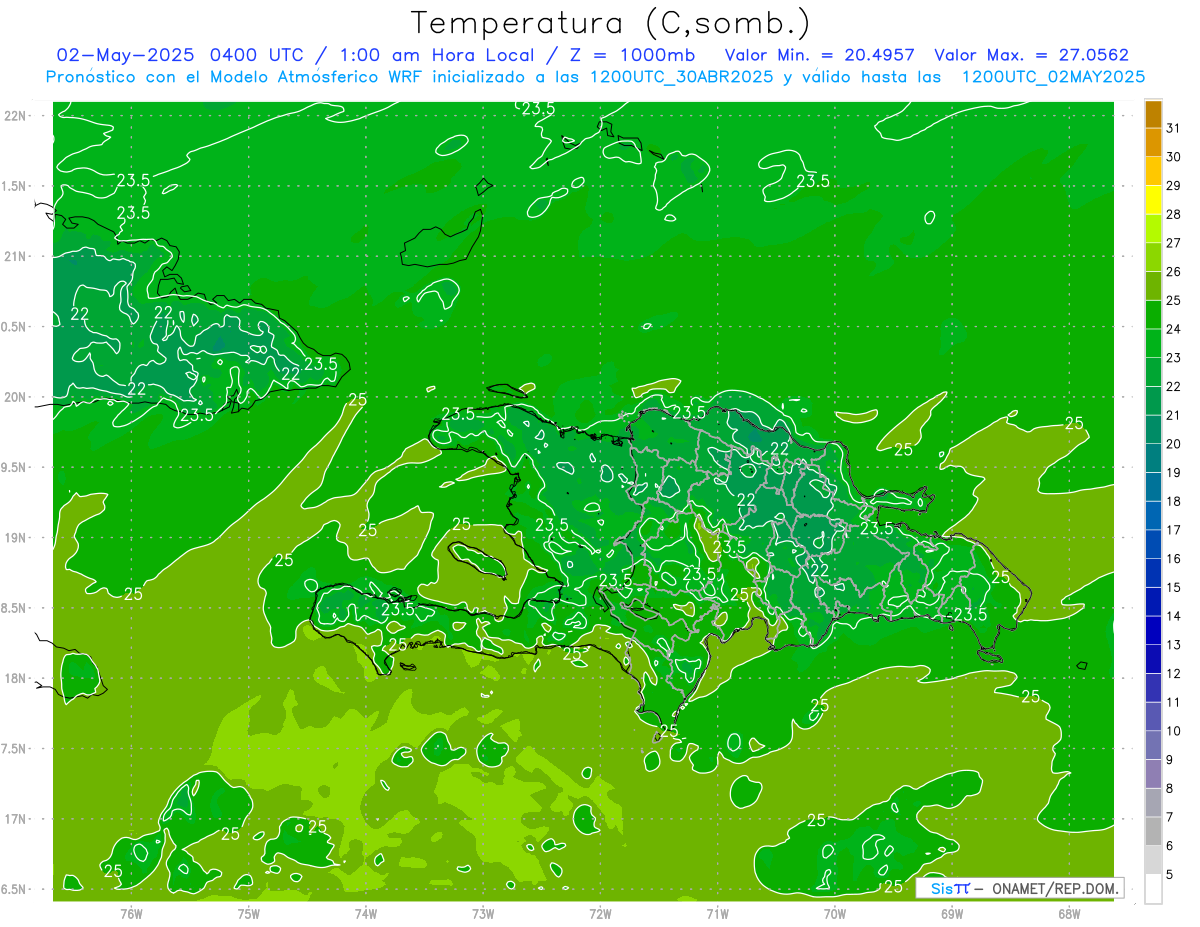Click the '71W' longitude axis label
This screenshot has height=927, width=1200.
[x=717, y=913]
